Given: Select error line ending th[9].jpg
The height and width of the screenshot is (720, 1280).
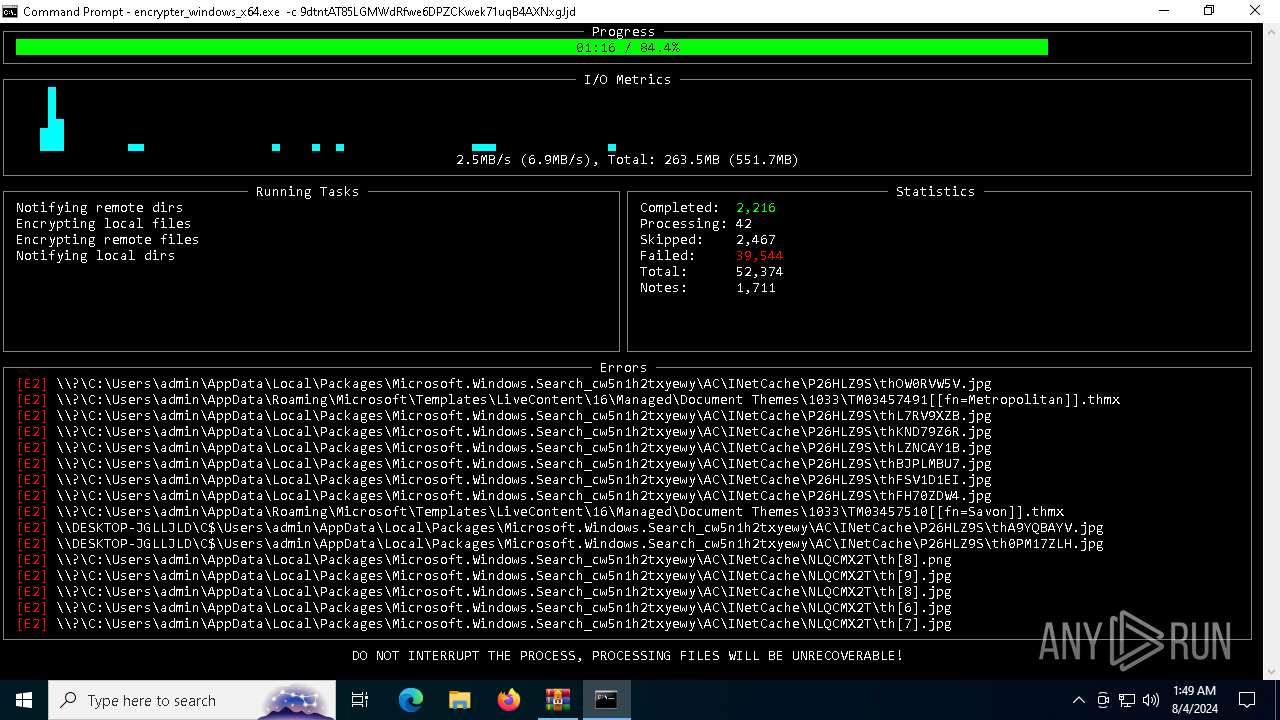Looking at the screenshot, I should (x=484, y=575).
